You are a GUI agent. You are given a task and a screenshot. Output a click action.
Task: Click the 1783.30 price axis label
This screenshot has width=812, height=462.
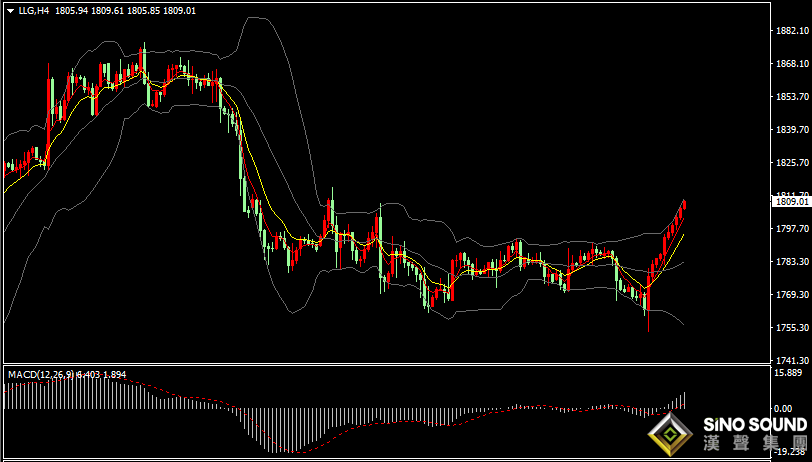coord(791,262)
